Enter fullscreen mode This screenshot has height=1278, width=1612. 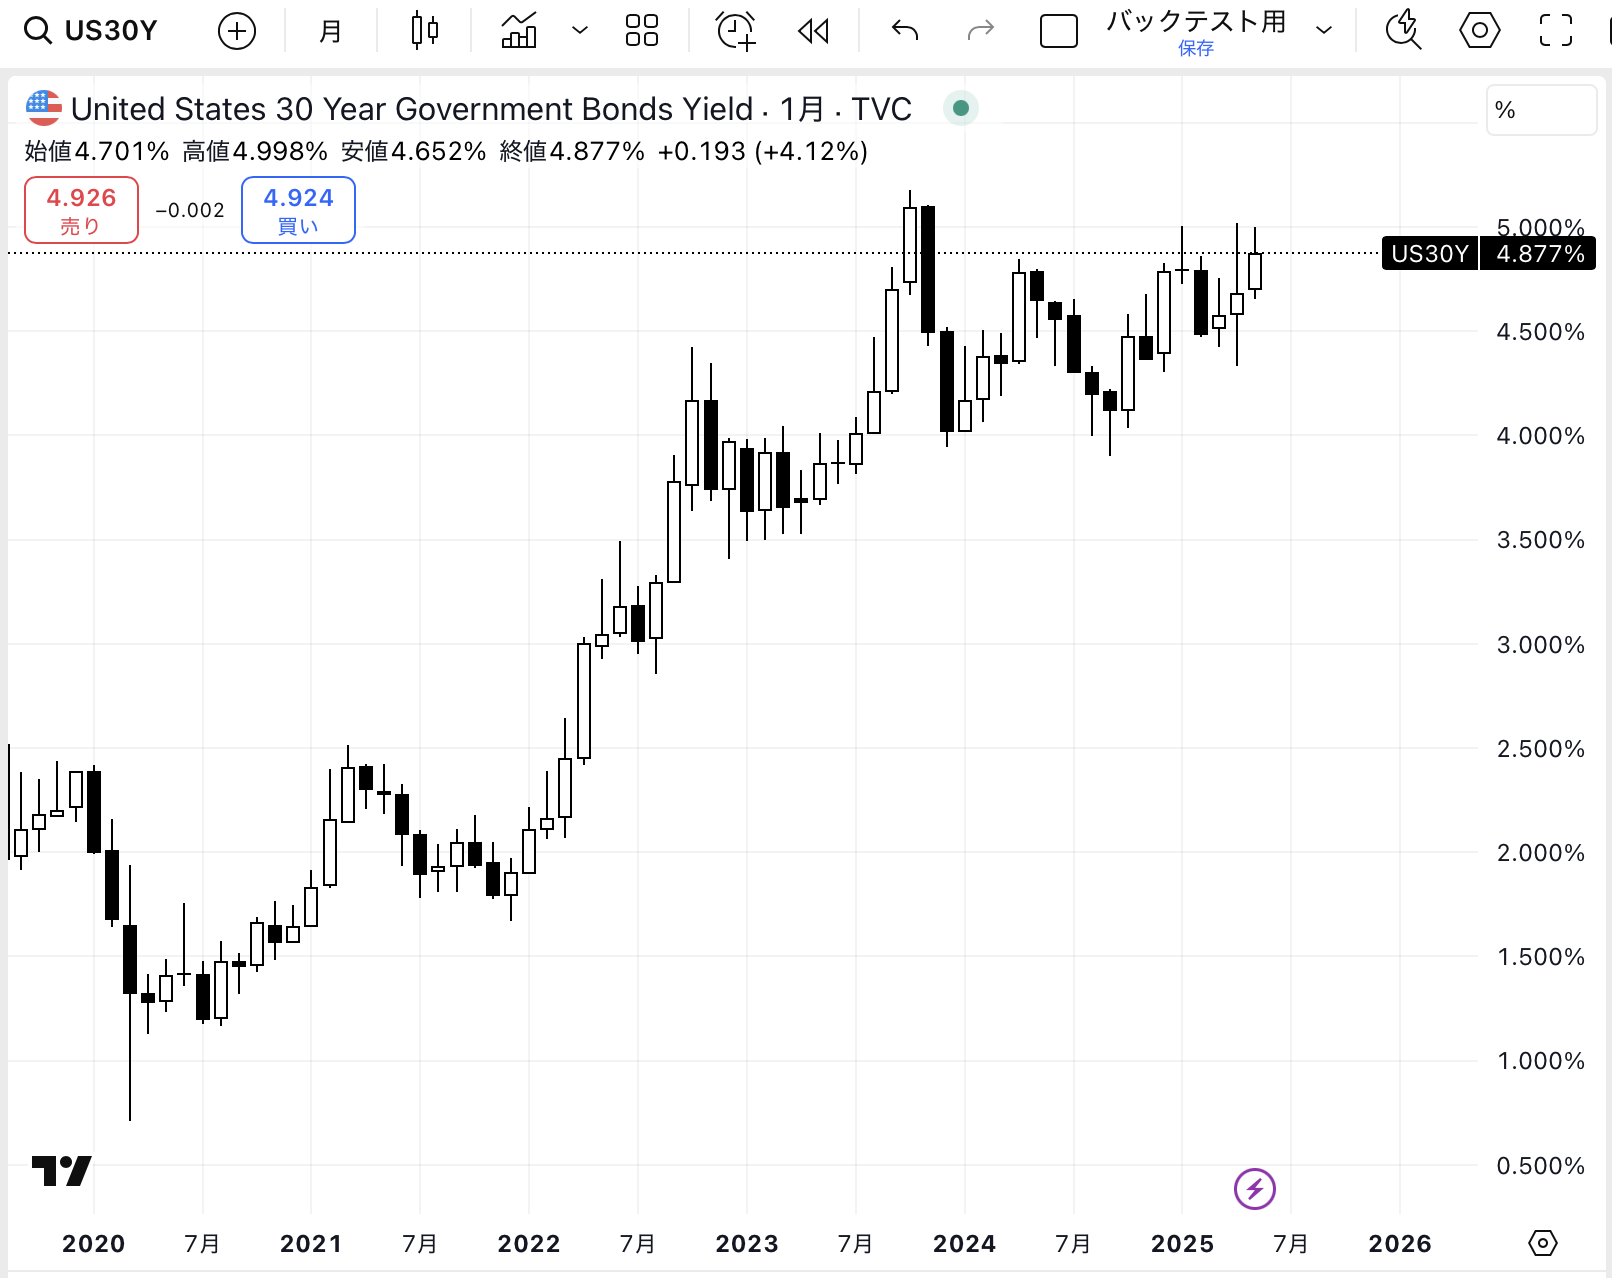click(x=1556, y=31)
